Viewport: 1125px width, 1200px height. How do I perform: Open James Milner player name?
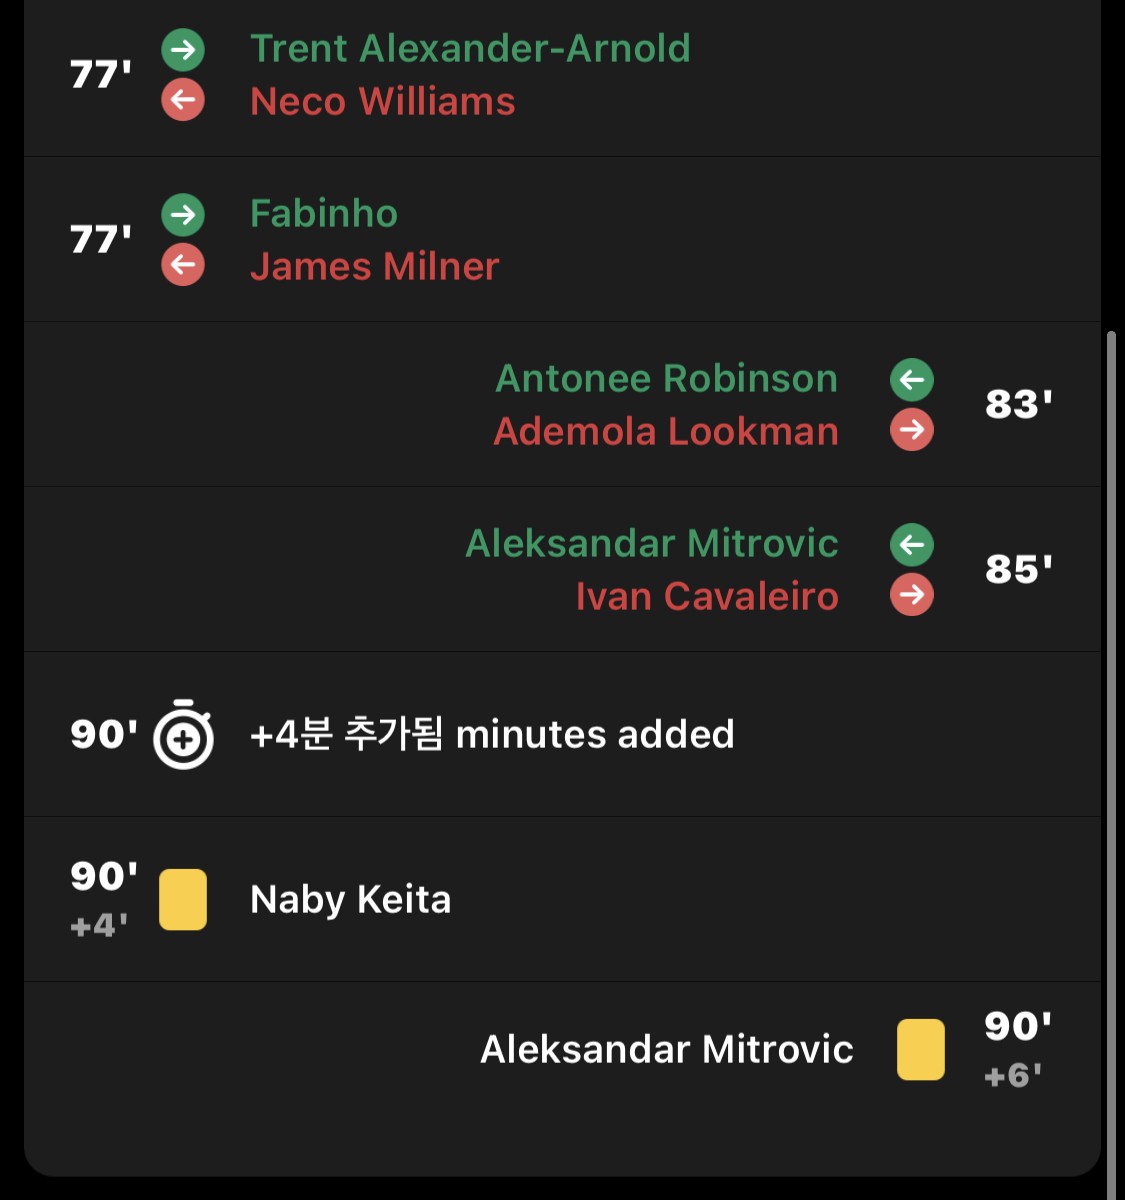pyautogui.click(x=374, y=266)
